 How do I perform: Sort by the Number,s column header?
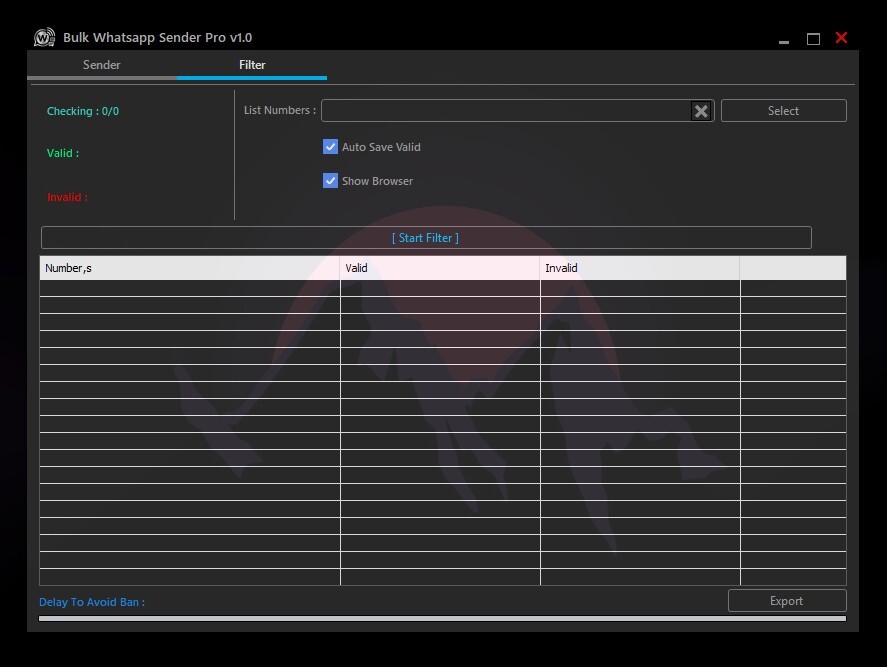click(190, 268)
